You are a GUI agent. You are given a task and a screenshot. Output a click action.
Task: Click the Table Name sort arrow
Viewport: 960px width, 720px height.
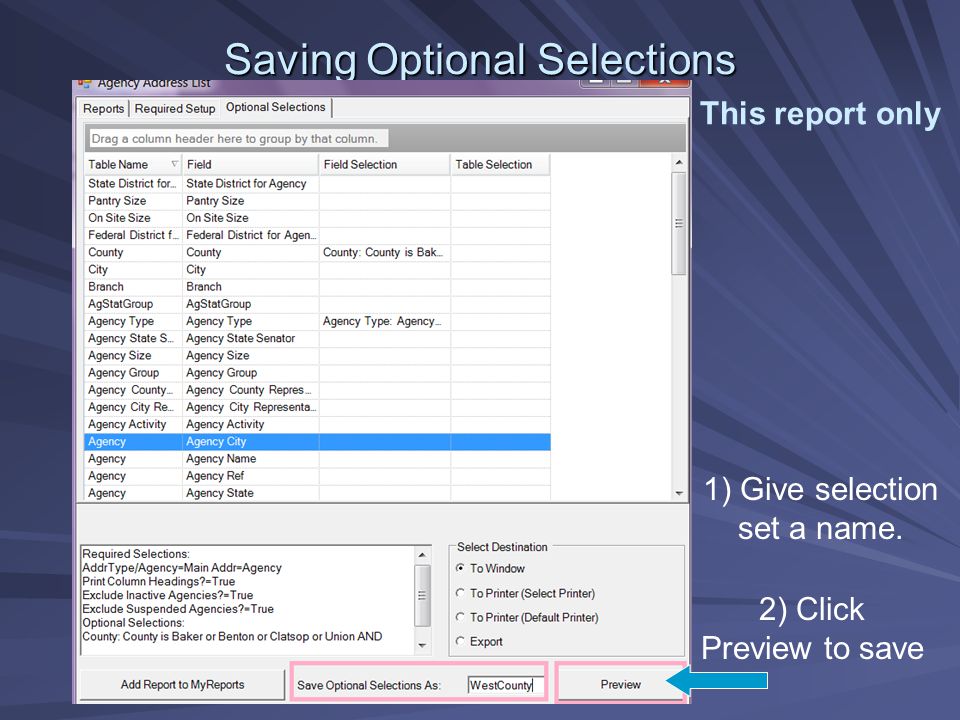pyautogui.click(x=174, y=164)
